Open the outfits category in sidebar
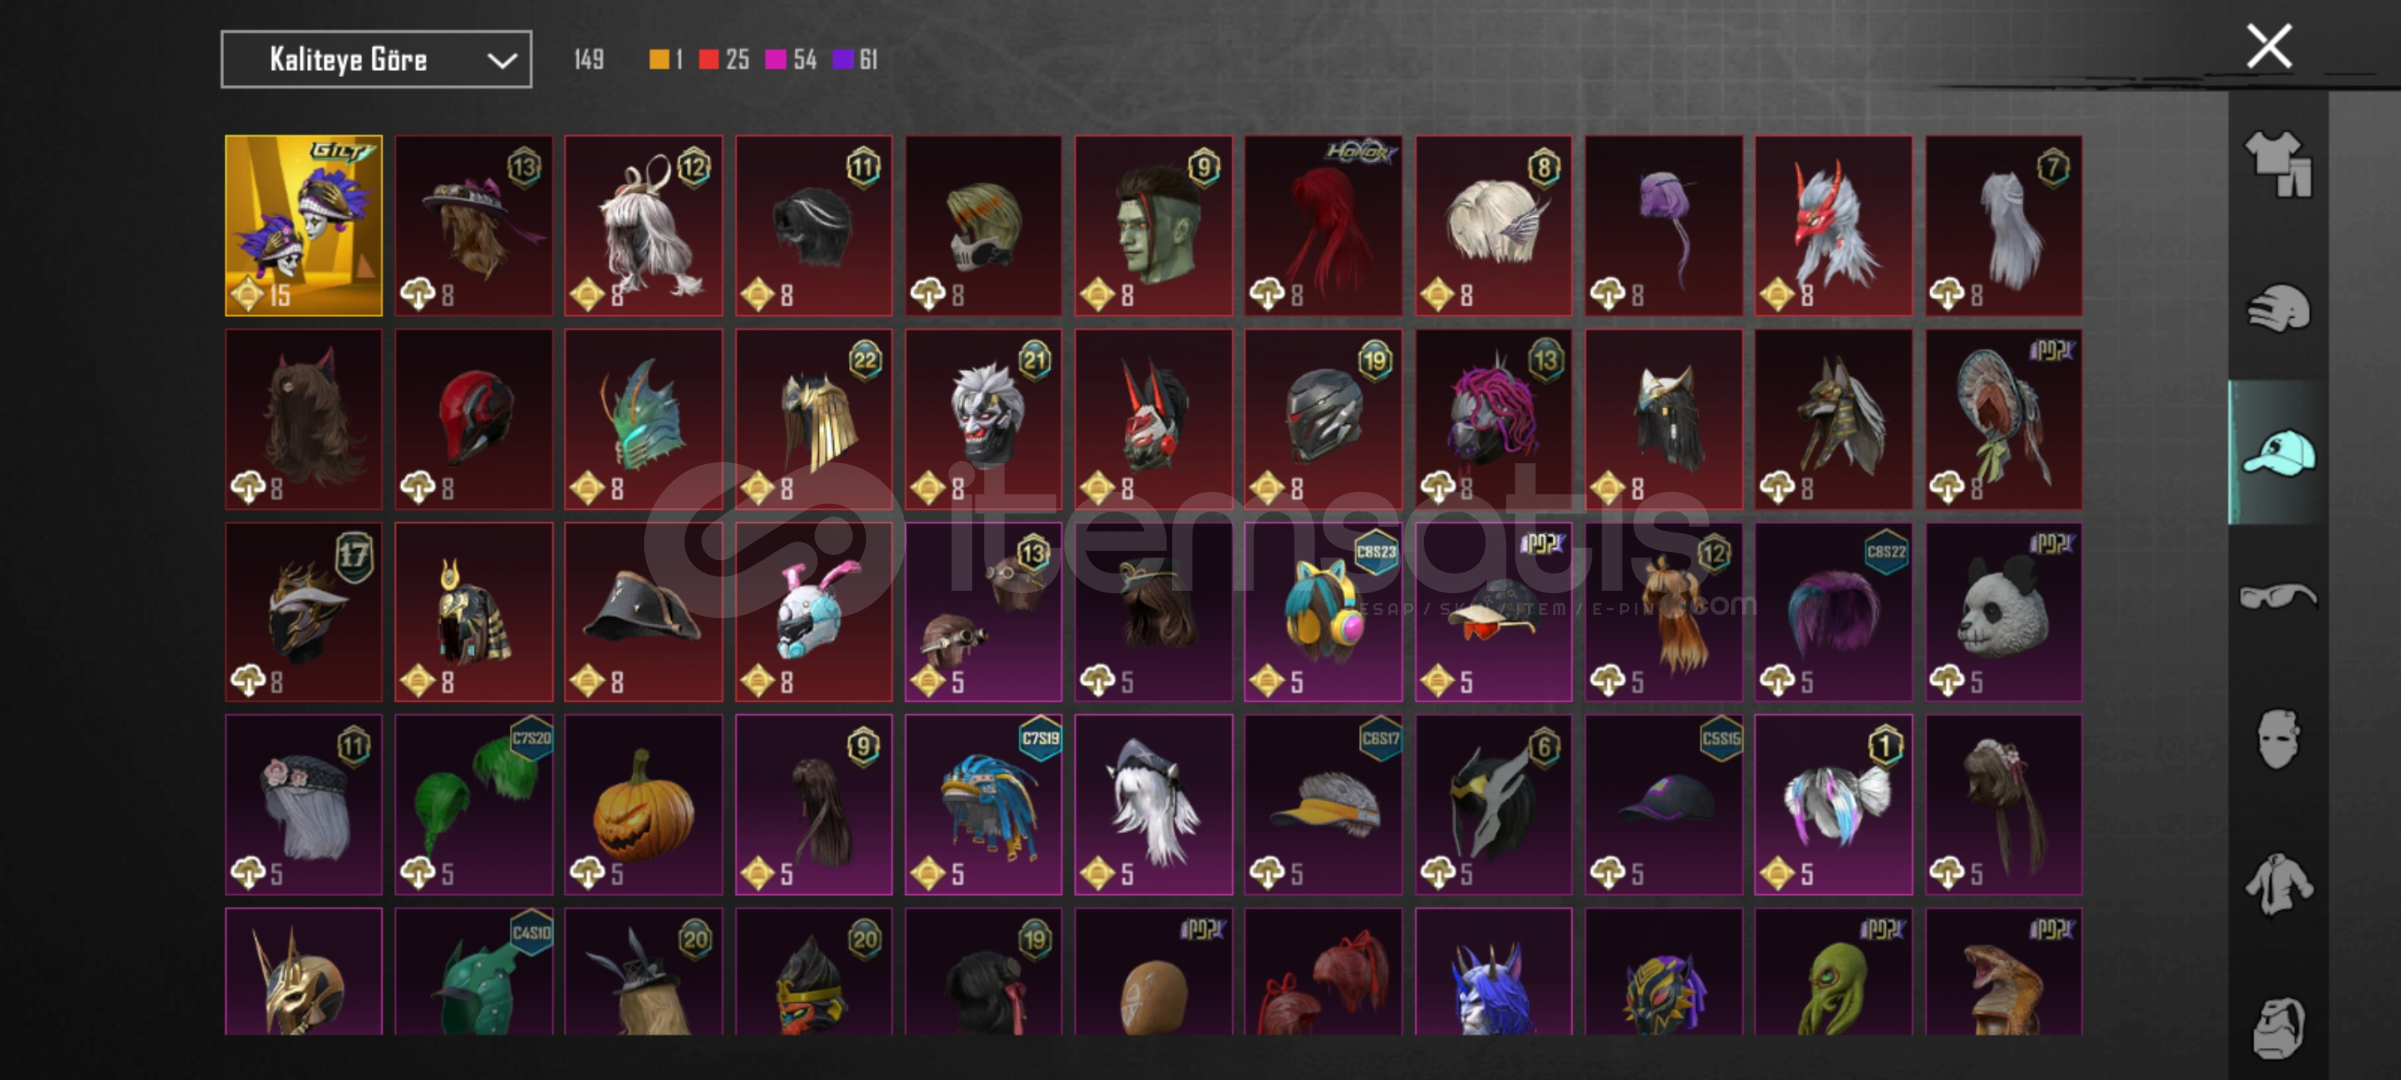Screen dimensions: 2401x1080 pyautogui.click(x=2277, y=164)
